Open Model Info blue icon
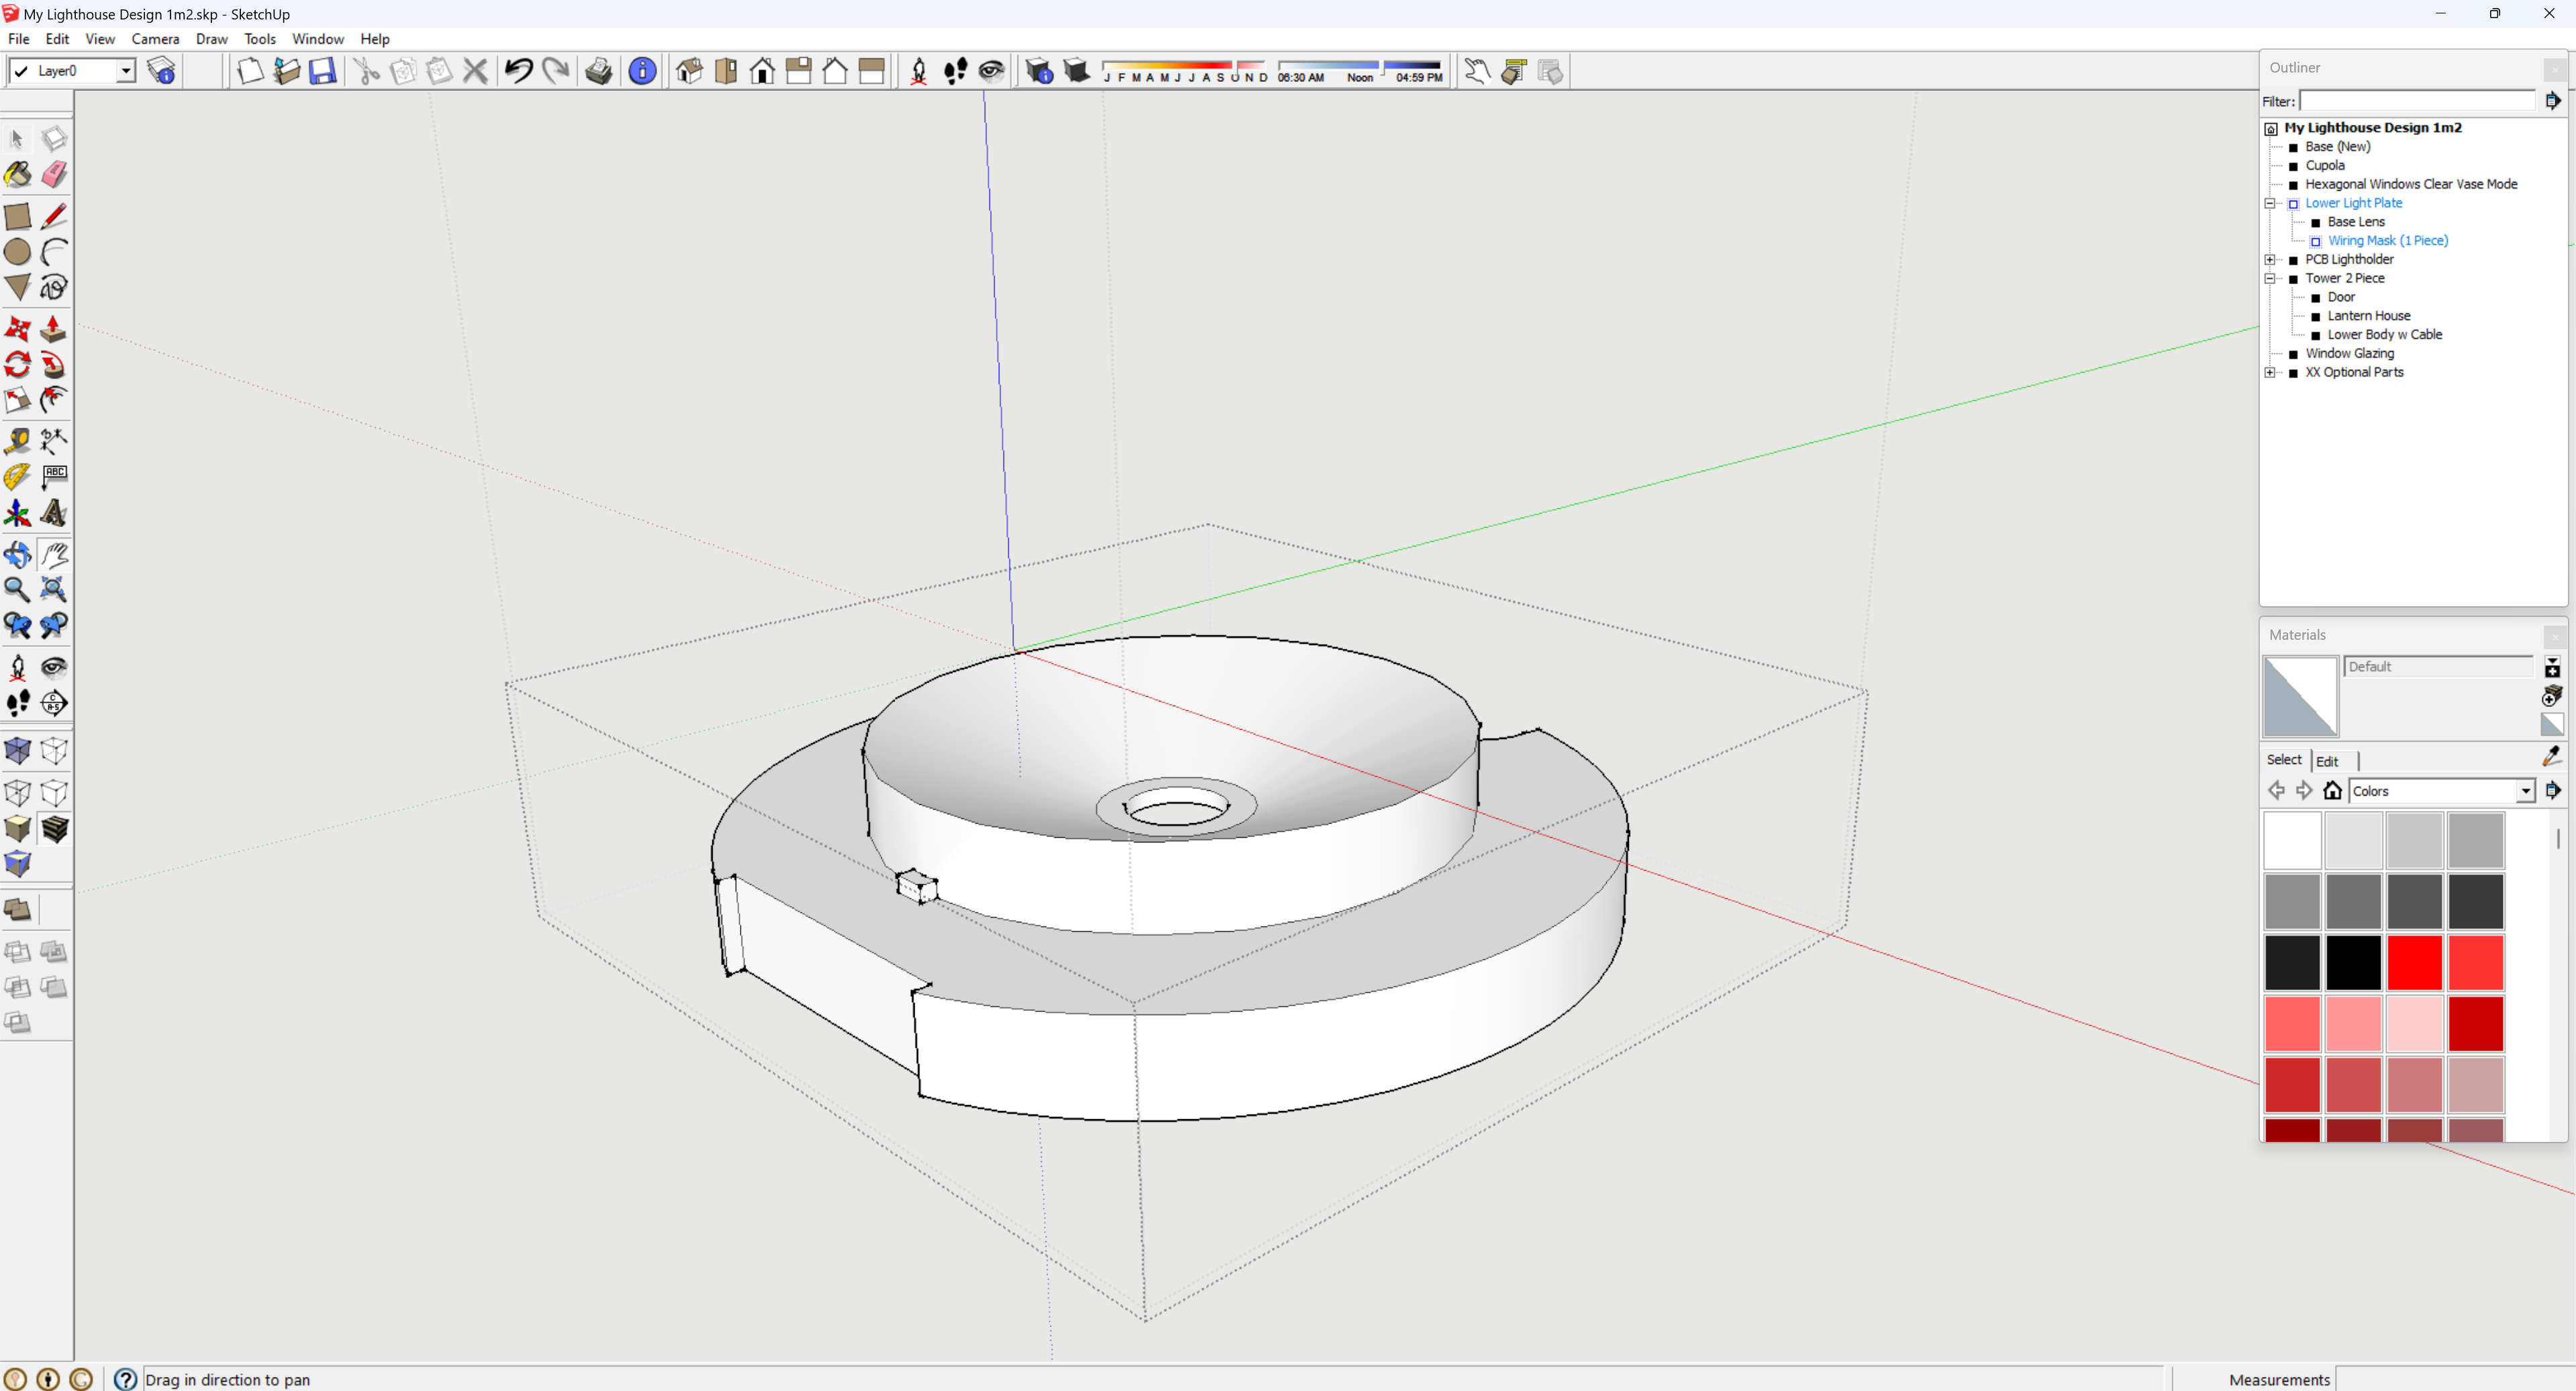Screen dimensions: 2576x1391 point(642,71)
